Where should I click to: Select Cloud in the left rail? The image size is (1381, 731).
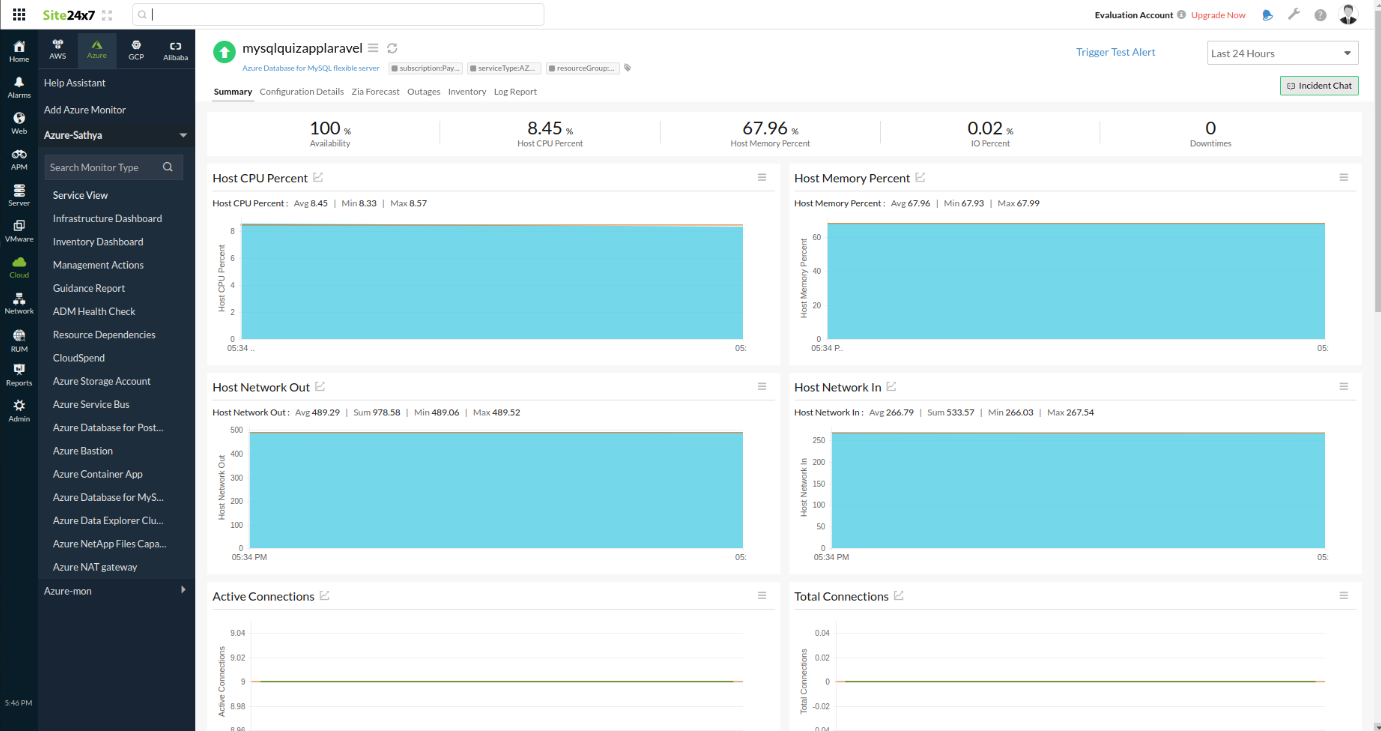[x=19, y=267]
